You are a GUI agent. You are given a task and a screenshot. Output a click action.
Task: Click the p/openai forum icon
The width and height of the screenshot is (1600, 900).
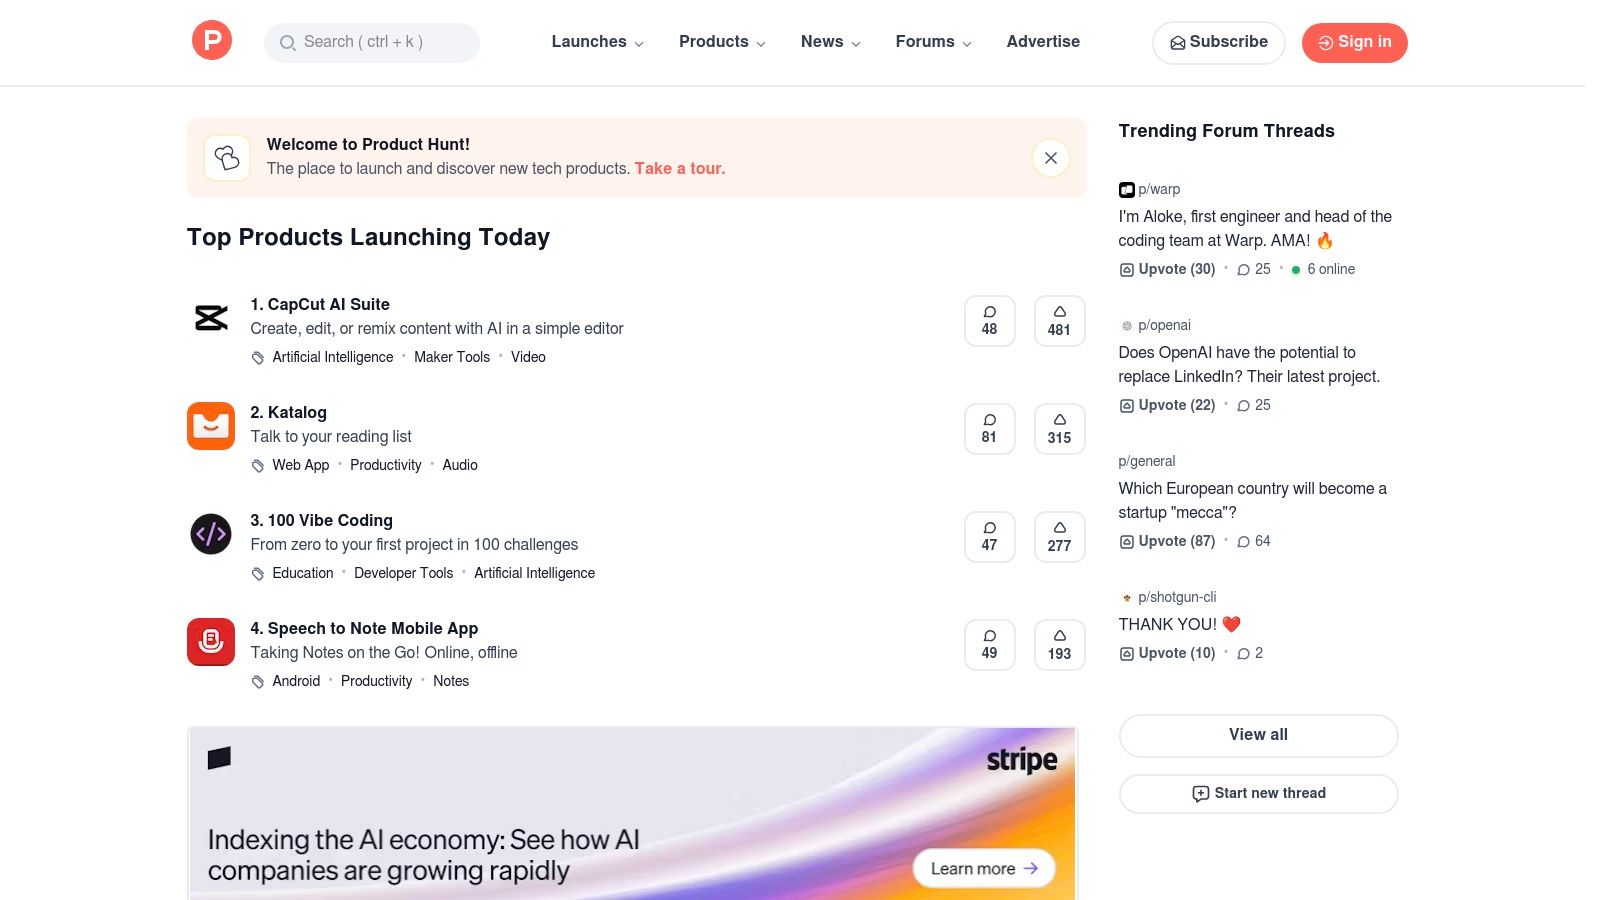pos(1126,326)
